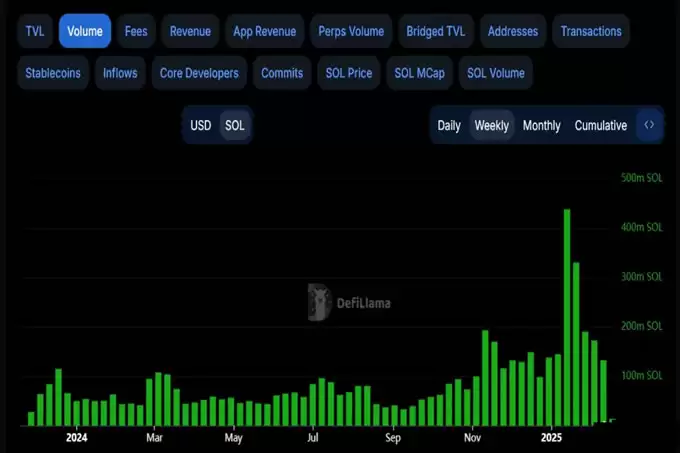Select the Weekly interval option

click(491, 126)
